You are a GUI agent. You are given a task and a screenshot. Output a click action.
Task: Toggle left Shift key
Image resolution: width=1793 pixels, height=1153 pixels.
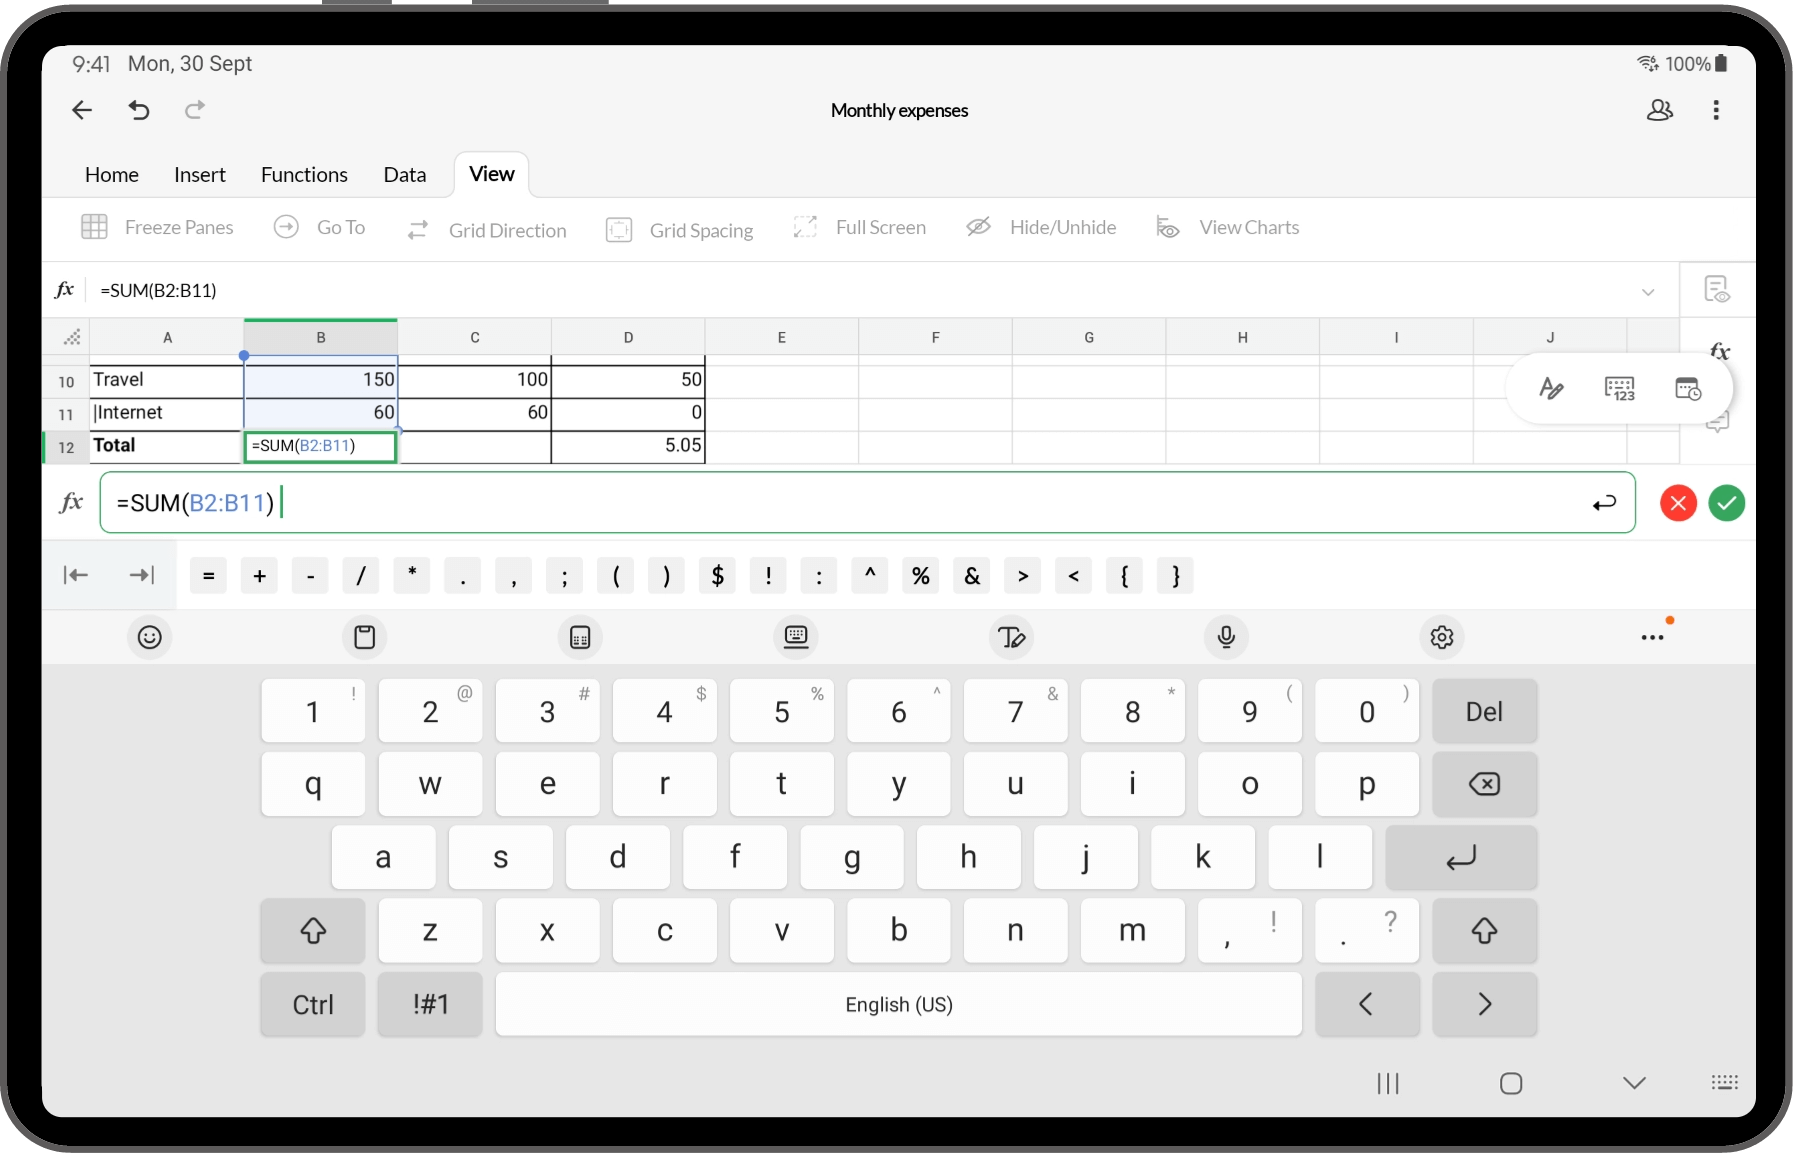point(313,931)
